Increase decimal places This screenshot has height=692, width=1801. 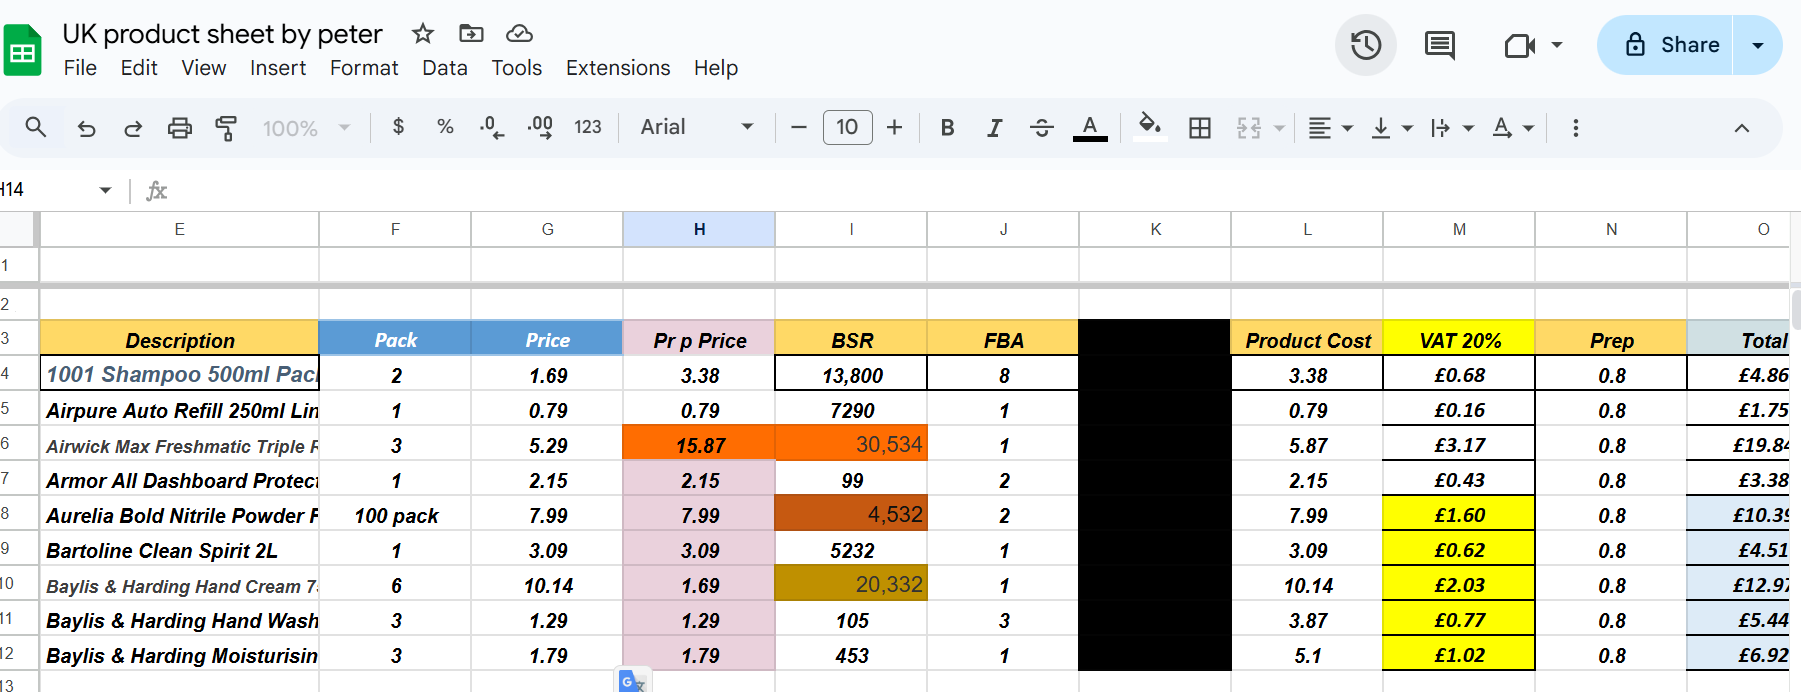[540, 127]
